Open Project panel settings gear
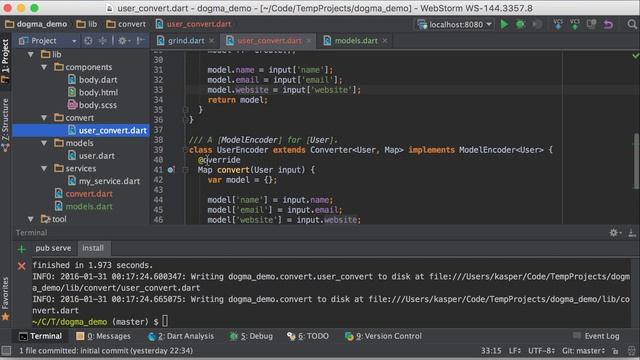640x360 pixels. click(x=123, y=40)
